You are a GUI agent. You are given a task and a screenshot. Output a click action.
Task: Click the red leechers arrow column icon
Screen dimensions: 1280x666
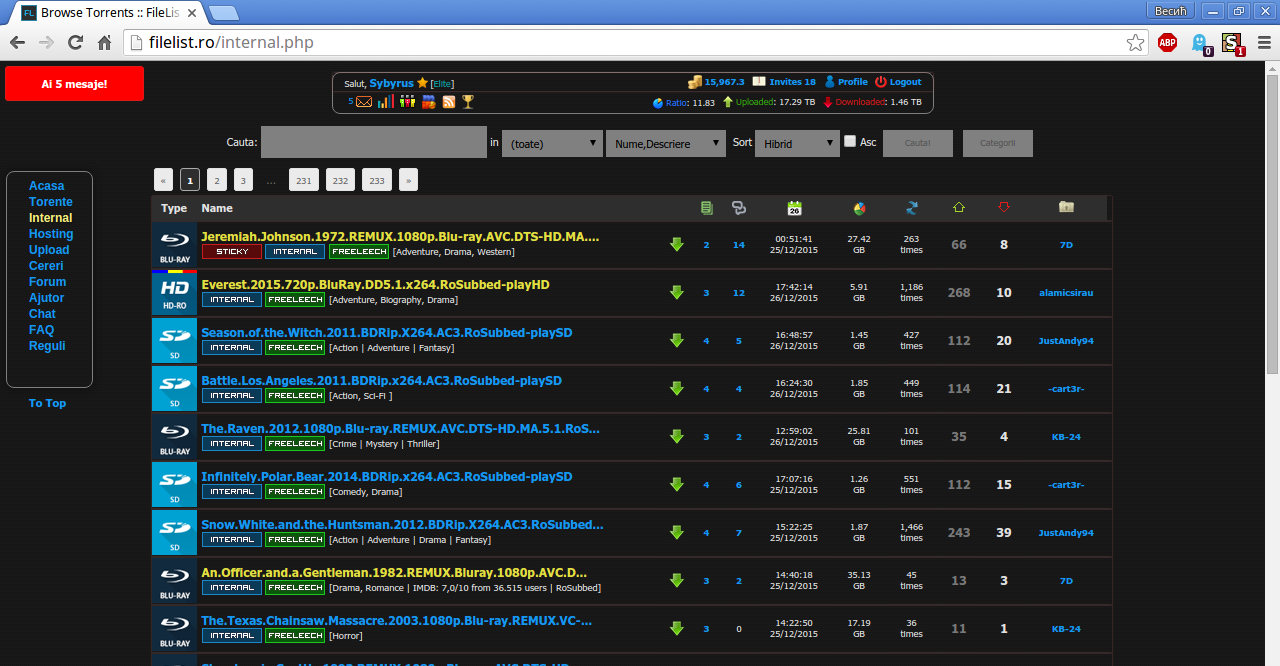coord(1003,207)
